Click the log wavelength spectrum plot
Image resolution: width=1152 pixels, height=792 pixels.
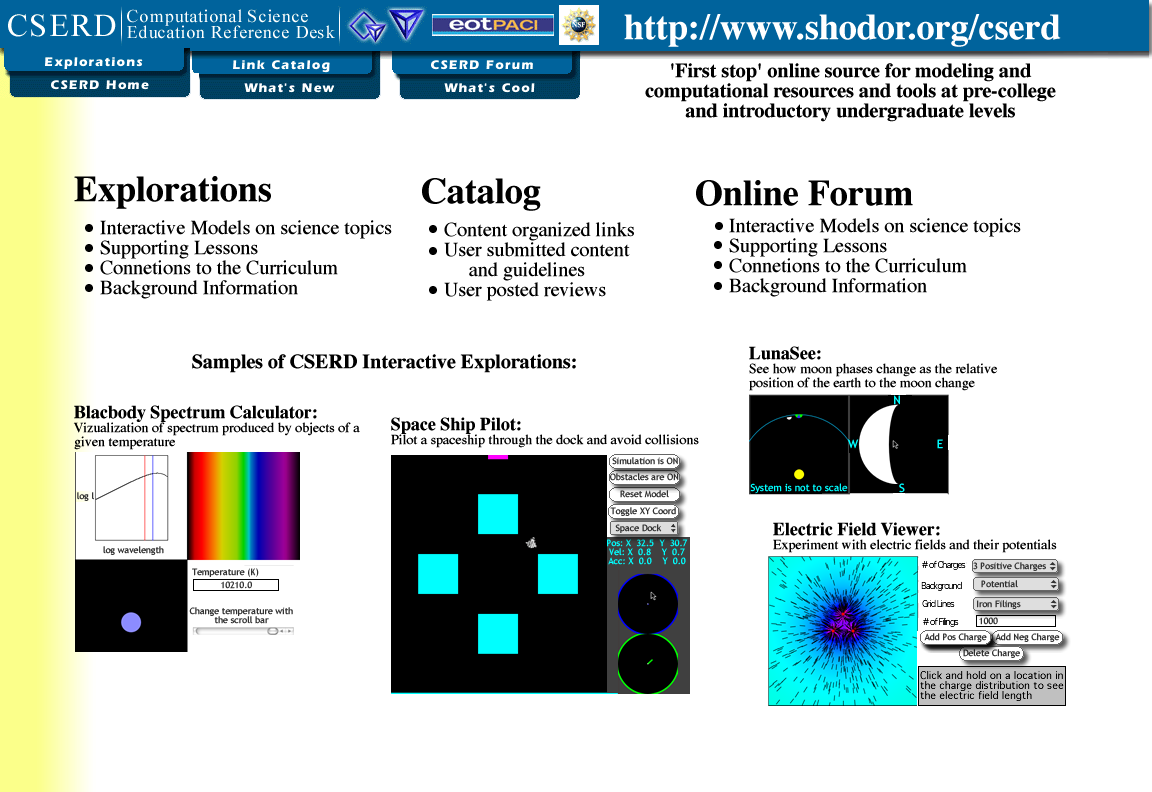[131, 499]
